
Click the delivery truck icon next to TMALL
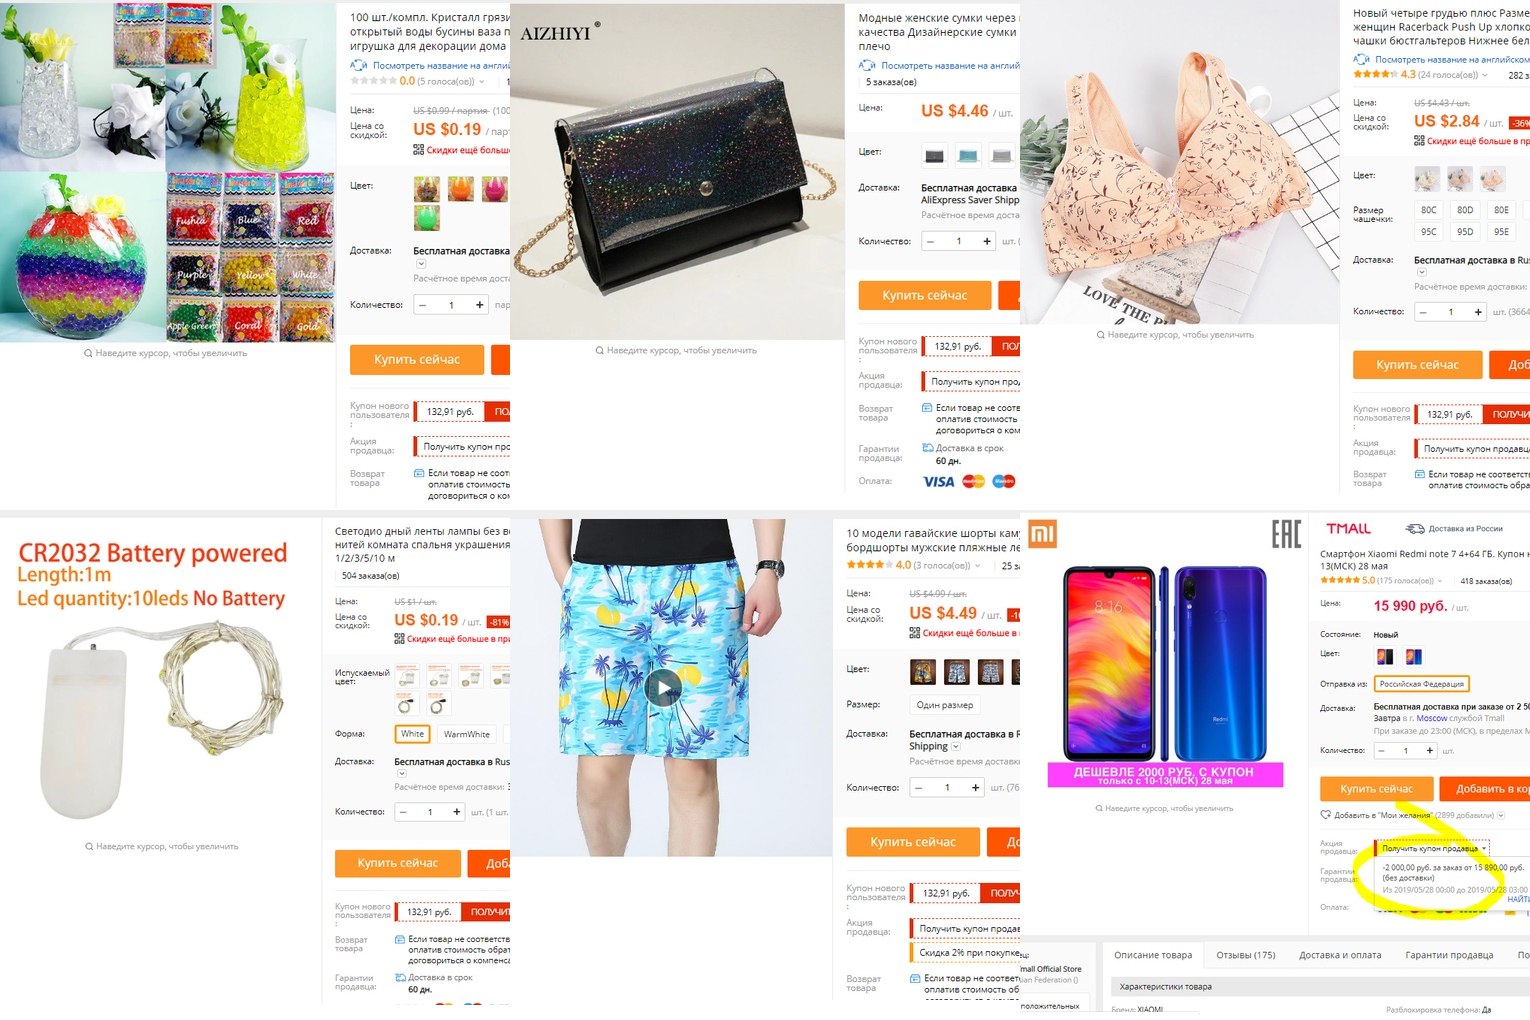(x=1414, y=528)
